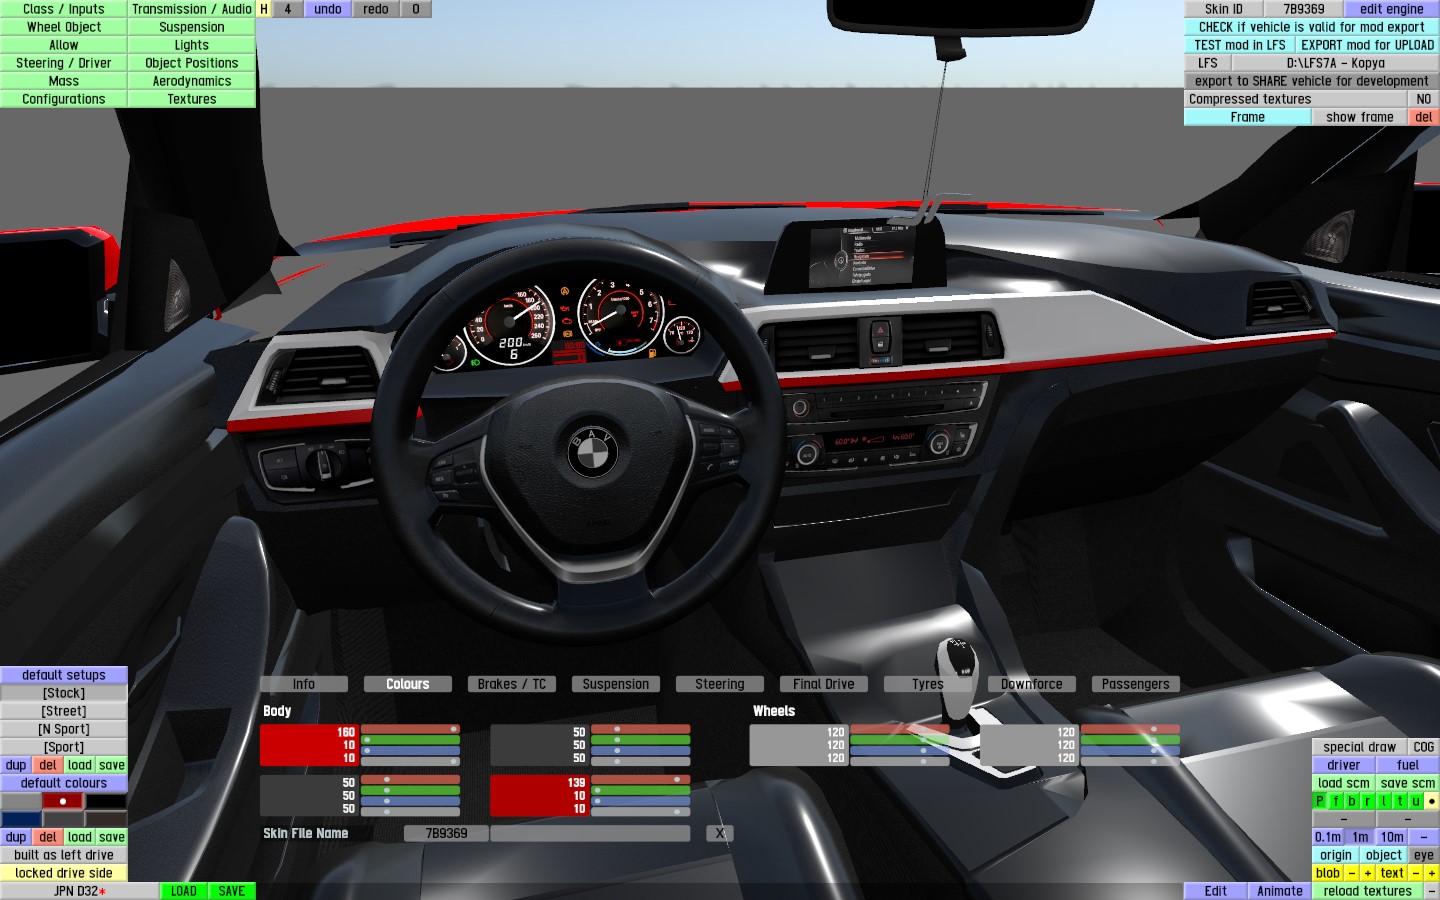Toggle the COG display

[x=1424, y=747]
